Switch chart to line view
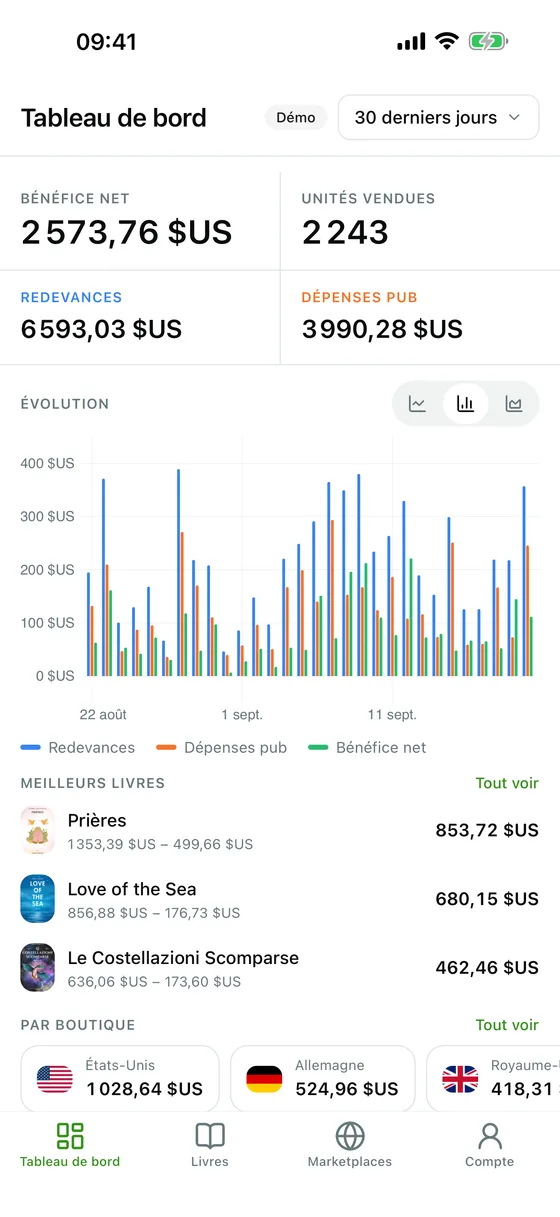This screenshot has width=560, height=1217. (x=418, y=404)
